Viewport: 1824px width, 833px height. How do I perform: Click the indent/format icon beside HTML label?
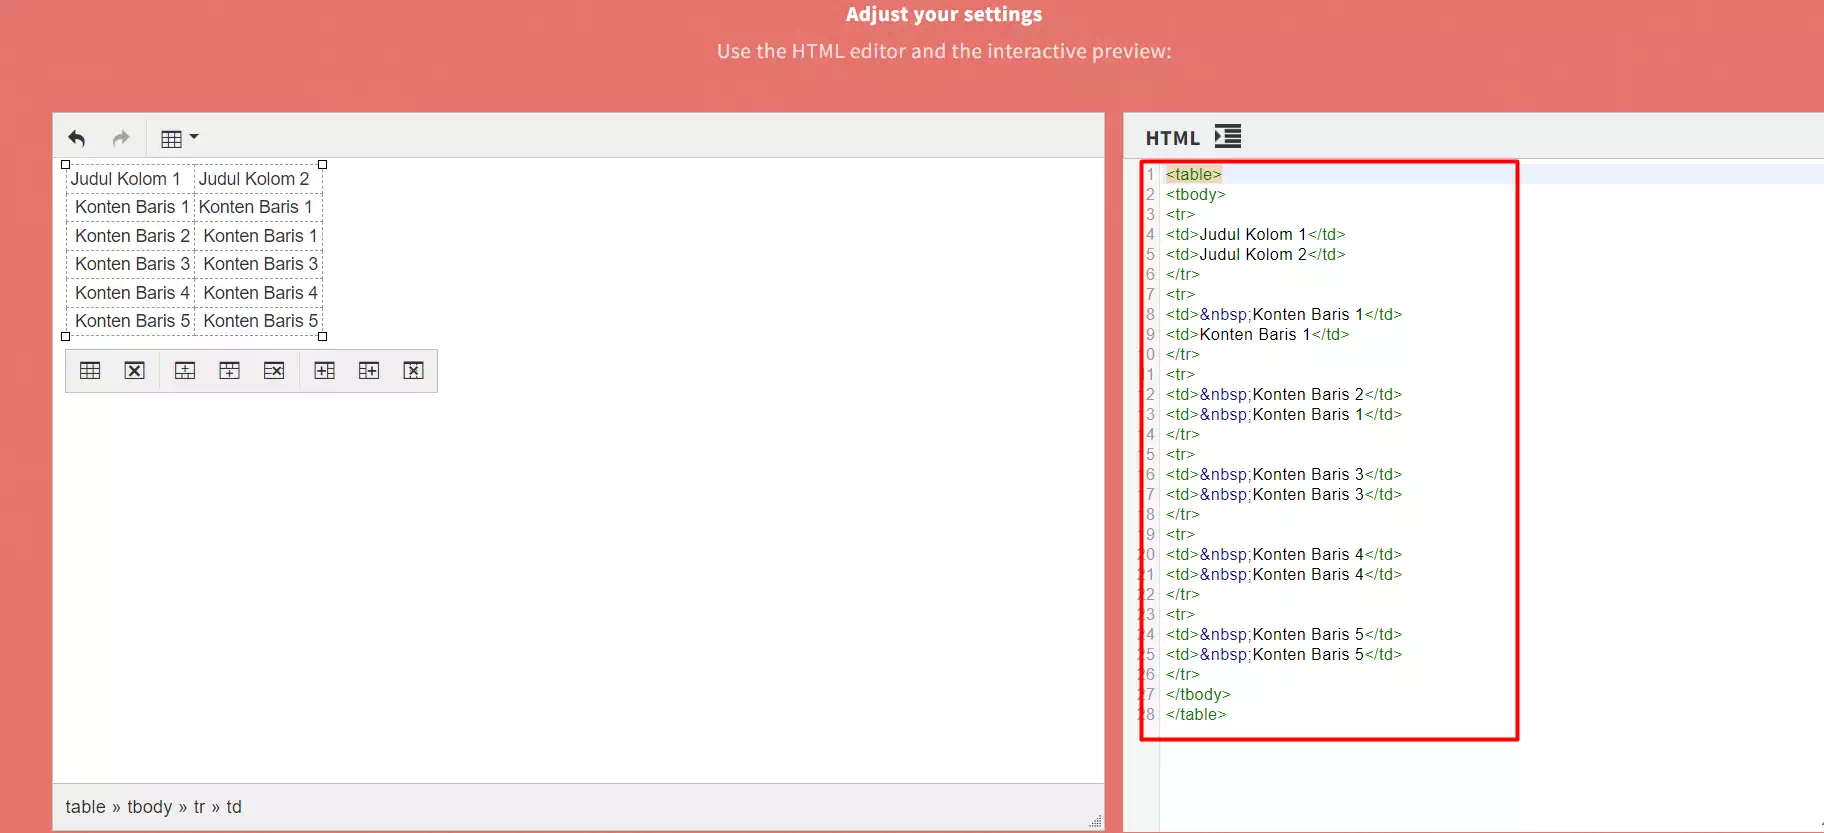coord(1228,136)
